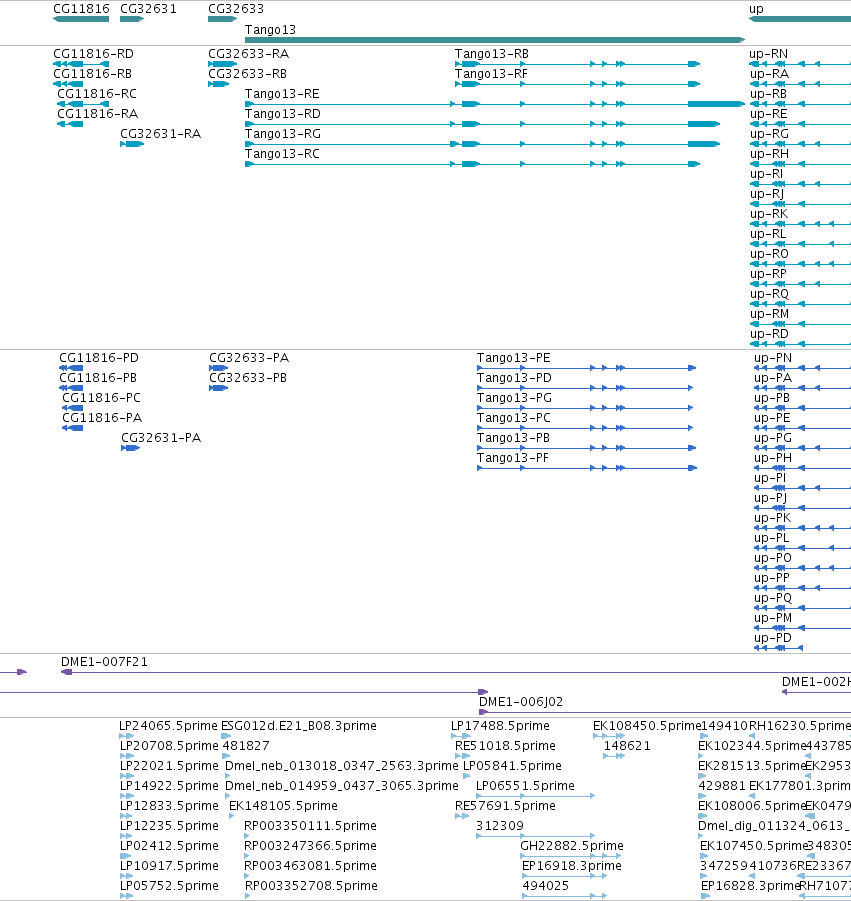Click transcript up-RQ

click(x=769, y=294)
